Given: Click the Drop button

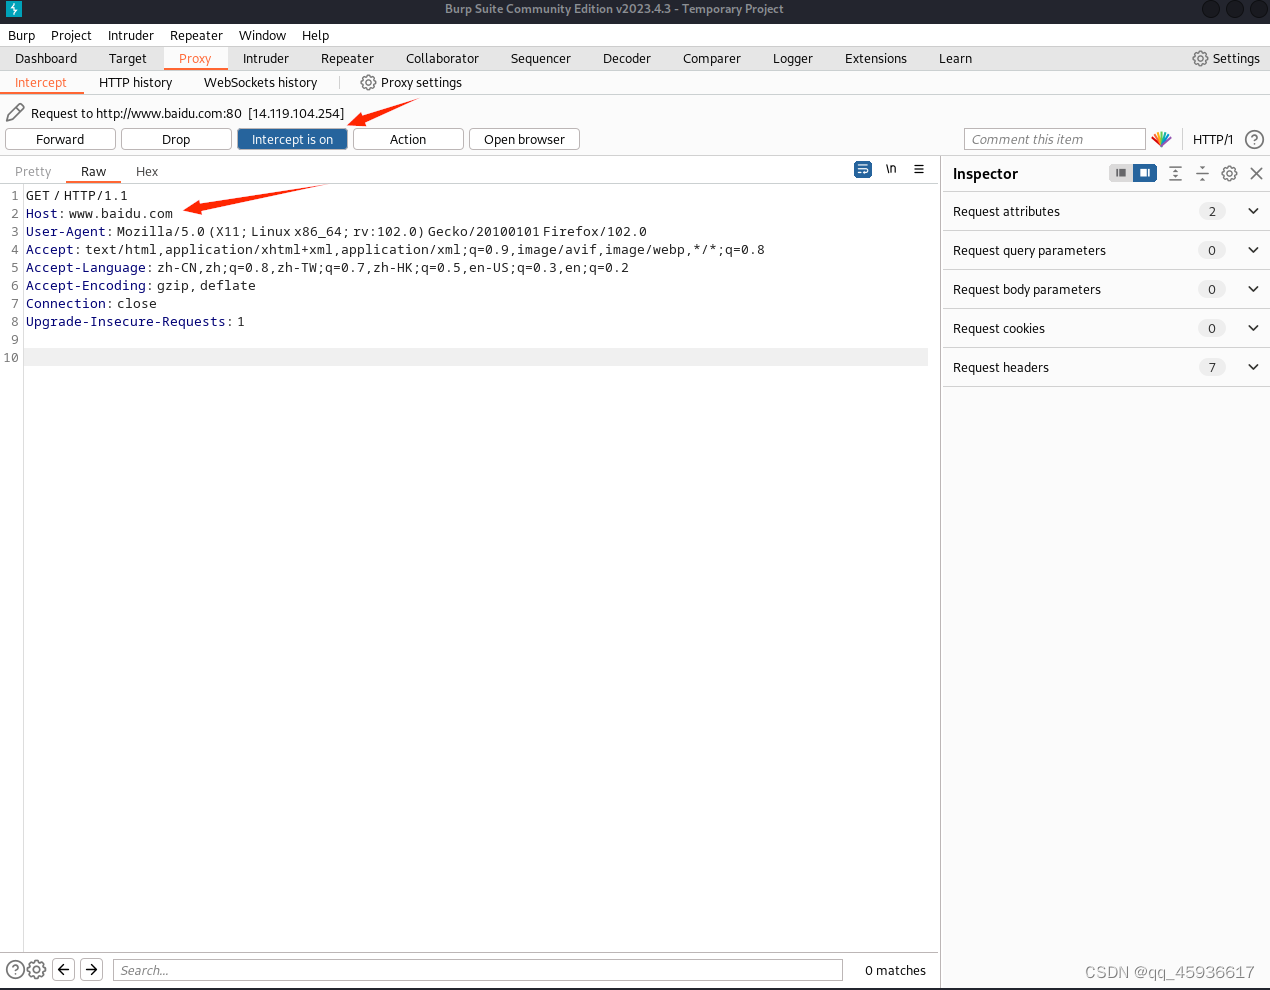Looking at the screenshot, I should tap(176, 140).
